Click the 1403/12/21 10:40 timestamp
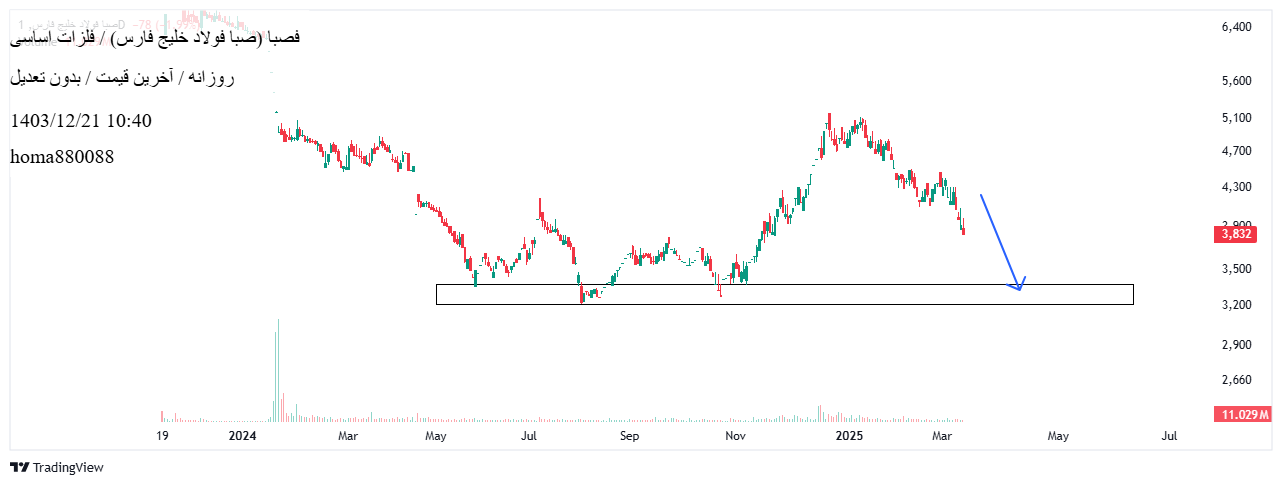The image size is (1282, 485). 81,121
